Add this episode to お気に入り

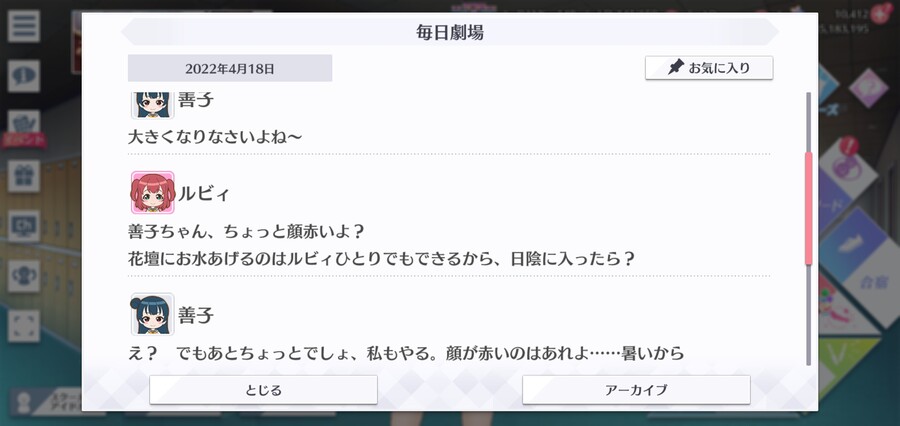click(x=709, y=68)
